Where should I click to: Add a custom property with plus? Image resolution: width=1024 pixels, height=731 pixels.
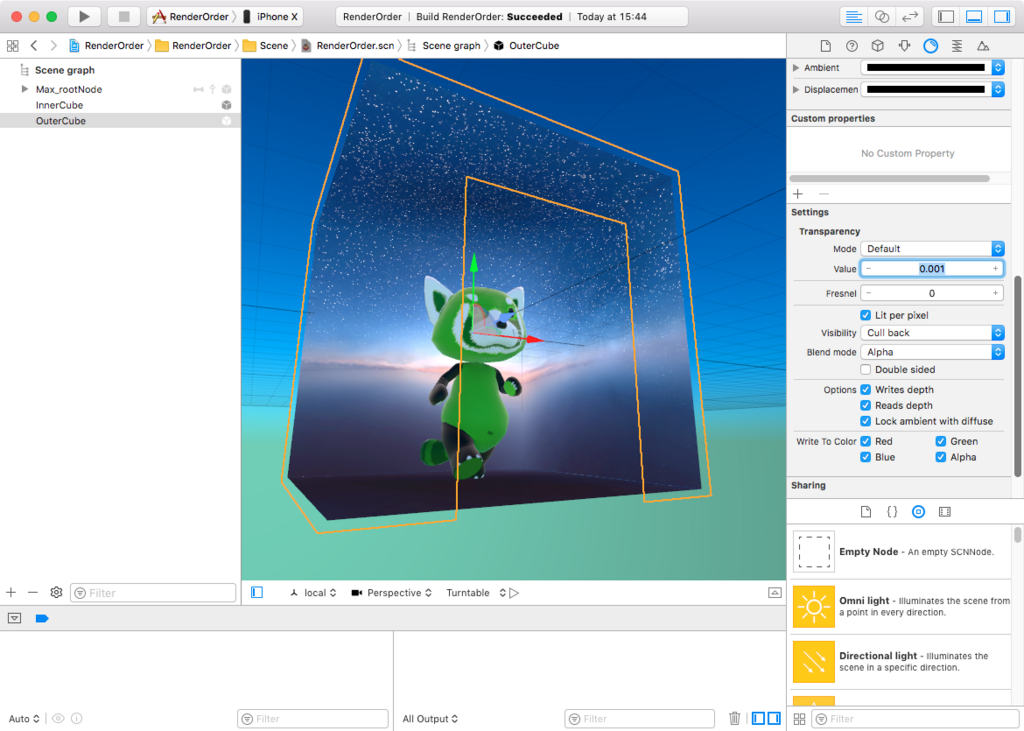[x=797, y=194]
